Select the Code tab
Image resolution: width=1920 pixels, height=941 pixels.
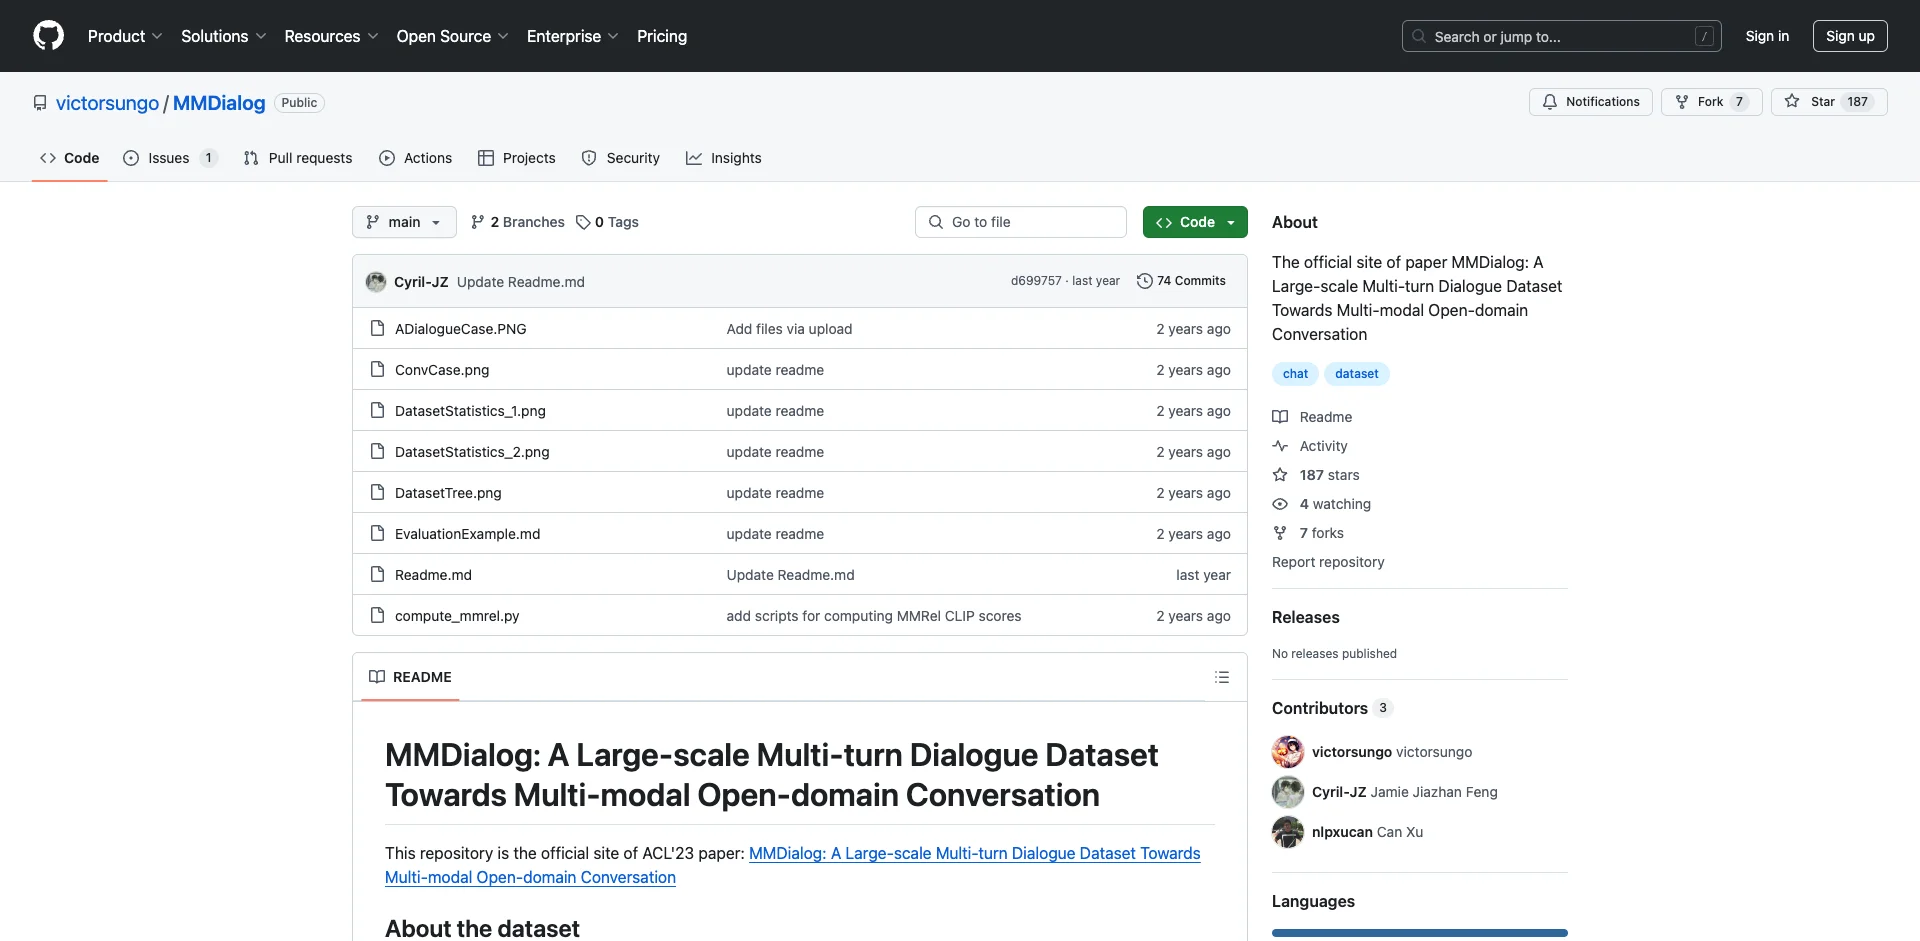70,158
